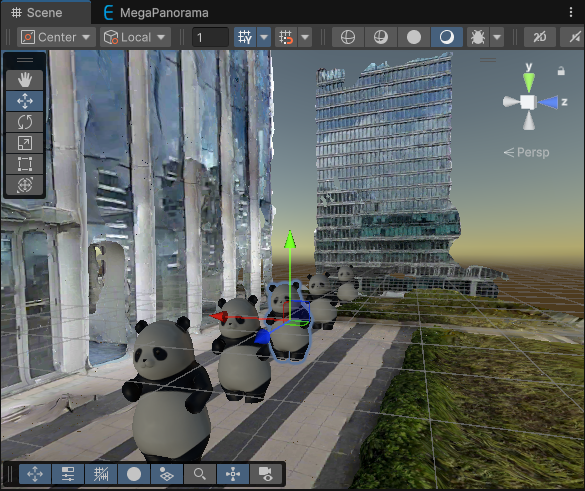Open the Center pivot dropdown
The image size is (585, 491).
pyautogui.click(x=56, y=37)
